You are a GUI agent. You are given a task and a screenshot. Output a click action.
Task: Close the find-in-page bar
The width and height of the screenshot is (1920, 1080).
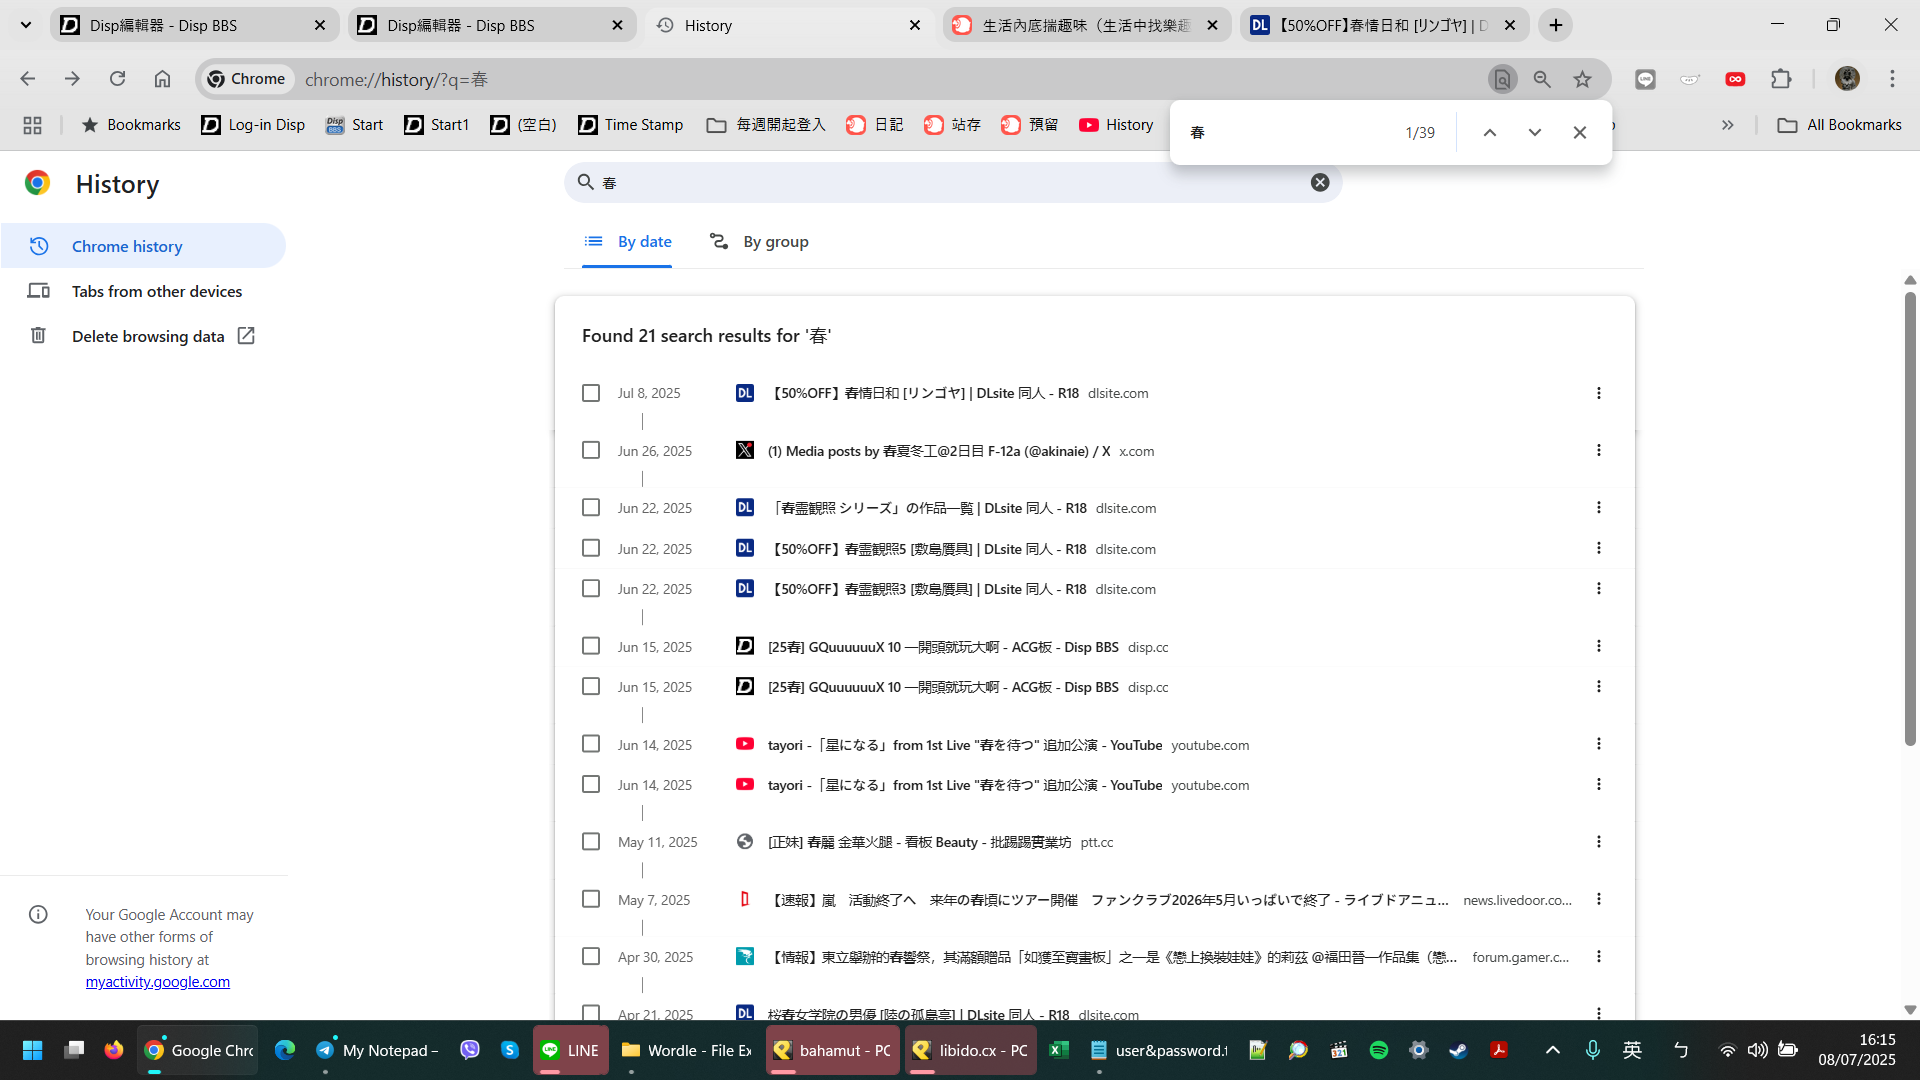click(x=1579, y=132)
